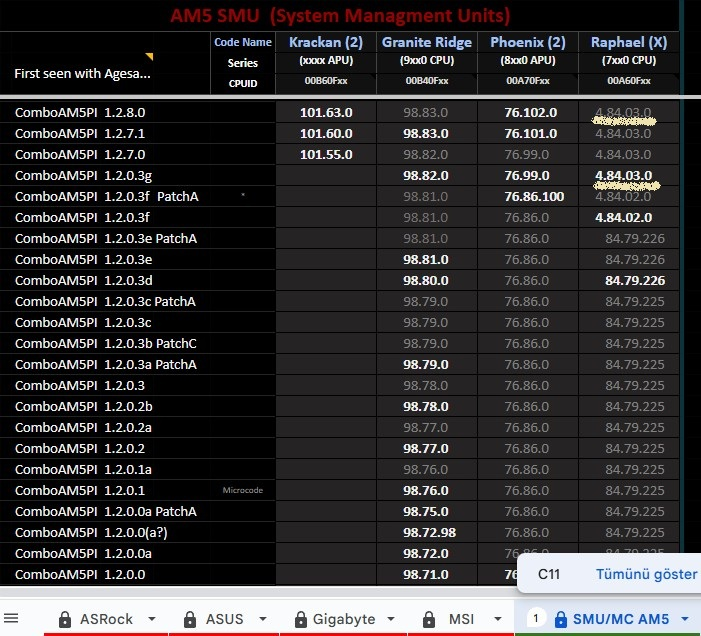The image size is (701, 636).
Task: Select the Code Name header cell
Action: 243,42
